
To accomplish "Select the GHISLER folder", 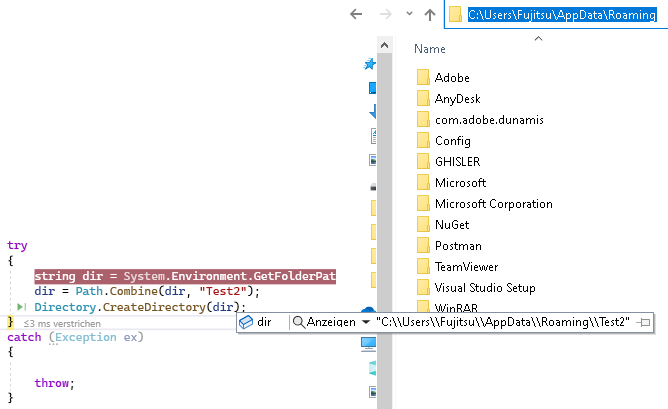I will pyautogui.click(x=457, y=162).
